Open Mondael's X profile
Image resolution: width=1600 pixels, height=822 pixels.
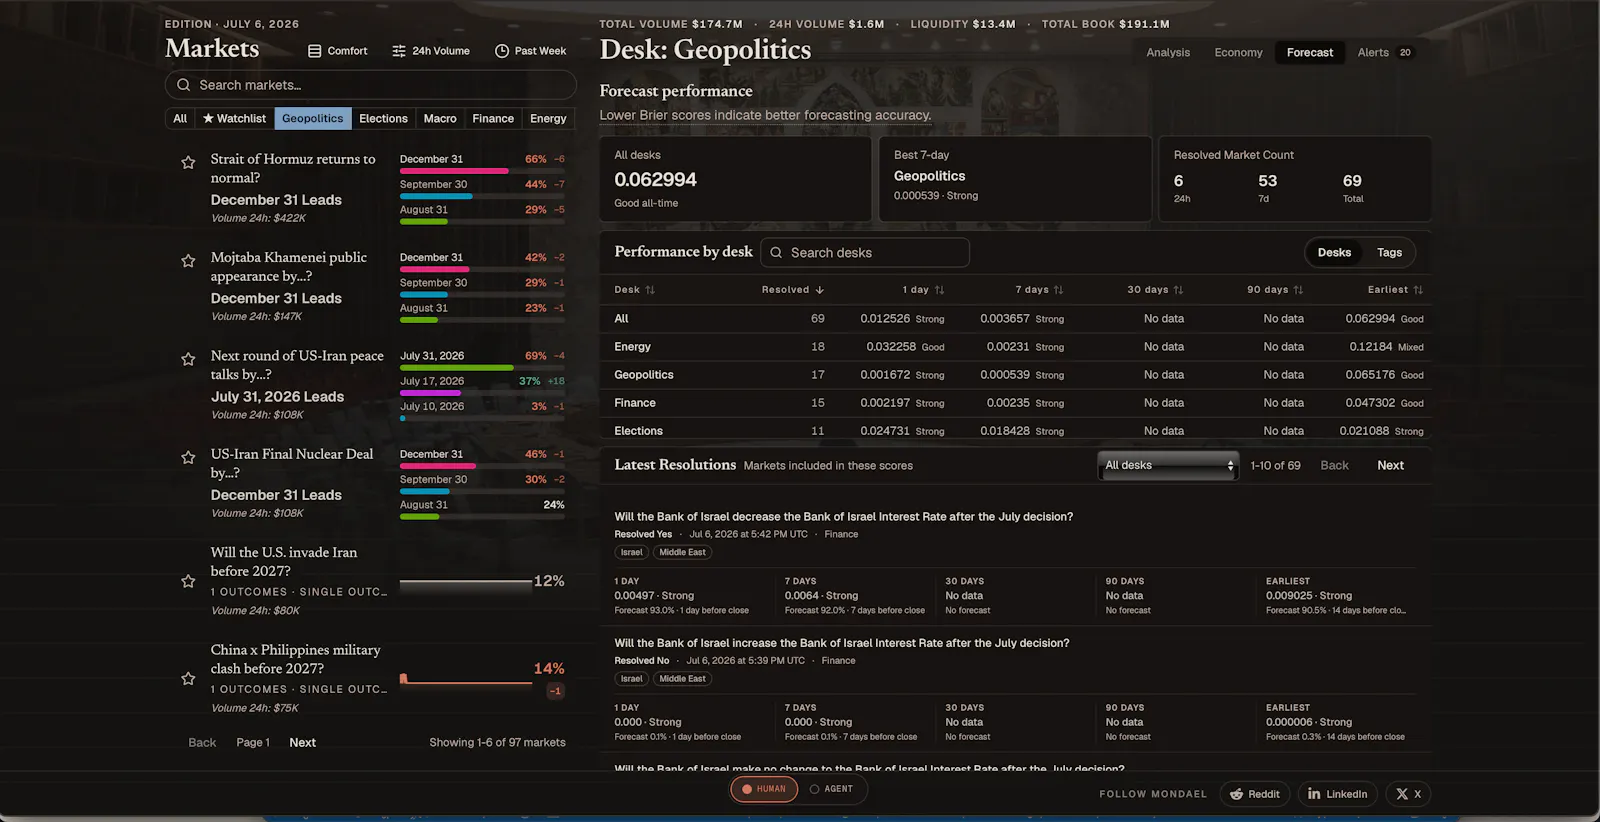click(x=1408, y=794)
